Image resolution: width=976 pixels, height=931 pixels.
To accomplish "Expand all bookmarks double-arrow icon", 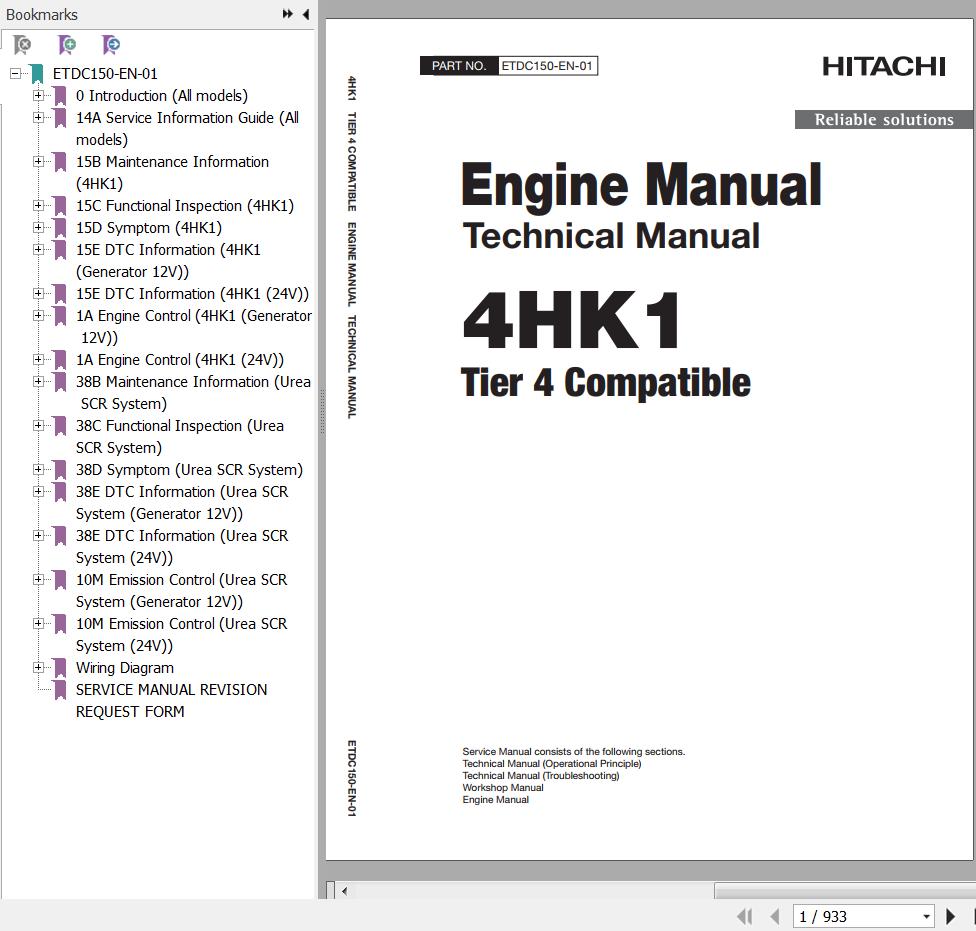I will [287, 14].
